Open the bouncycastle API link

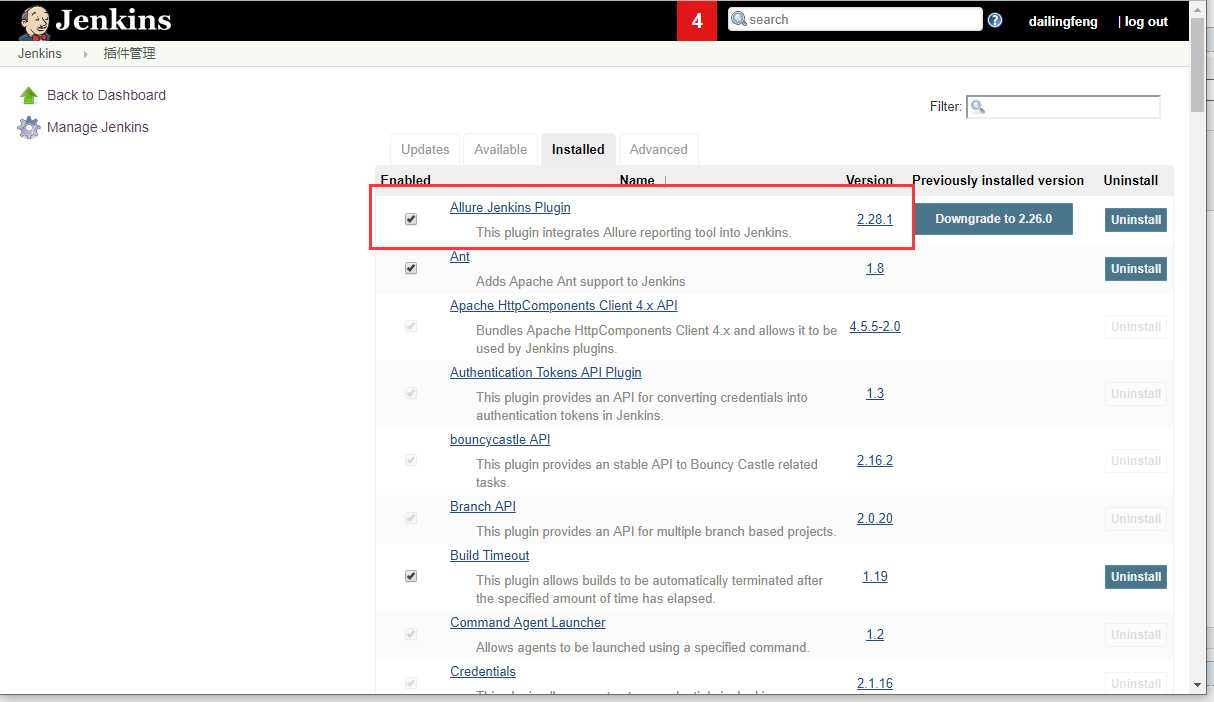pos(500,439)
